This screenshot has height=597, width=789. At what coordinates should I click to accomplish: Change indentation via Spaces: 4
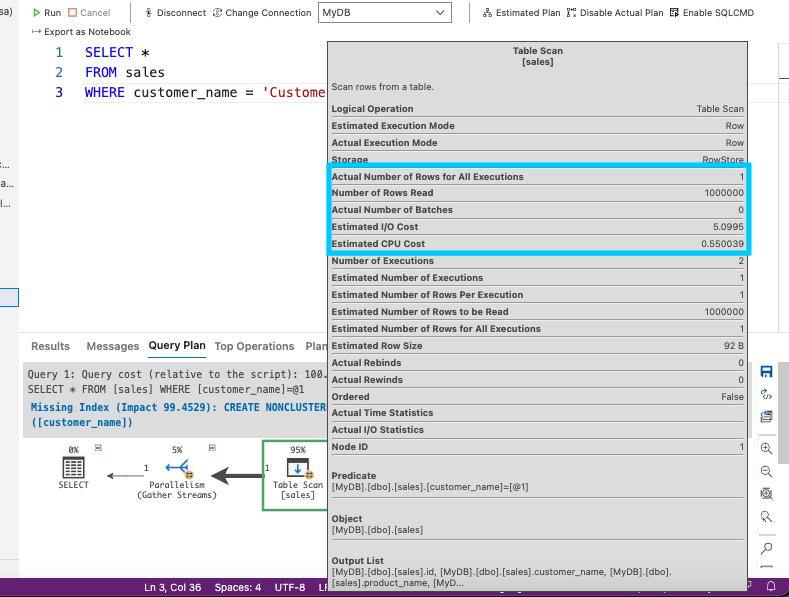238,587
